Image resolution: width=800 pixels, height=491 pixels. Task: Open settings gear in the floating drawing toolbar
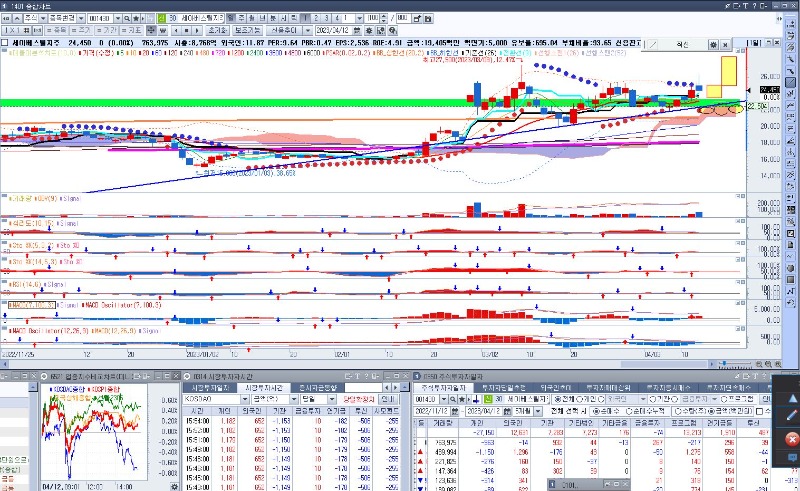coord(714,45)
